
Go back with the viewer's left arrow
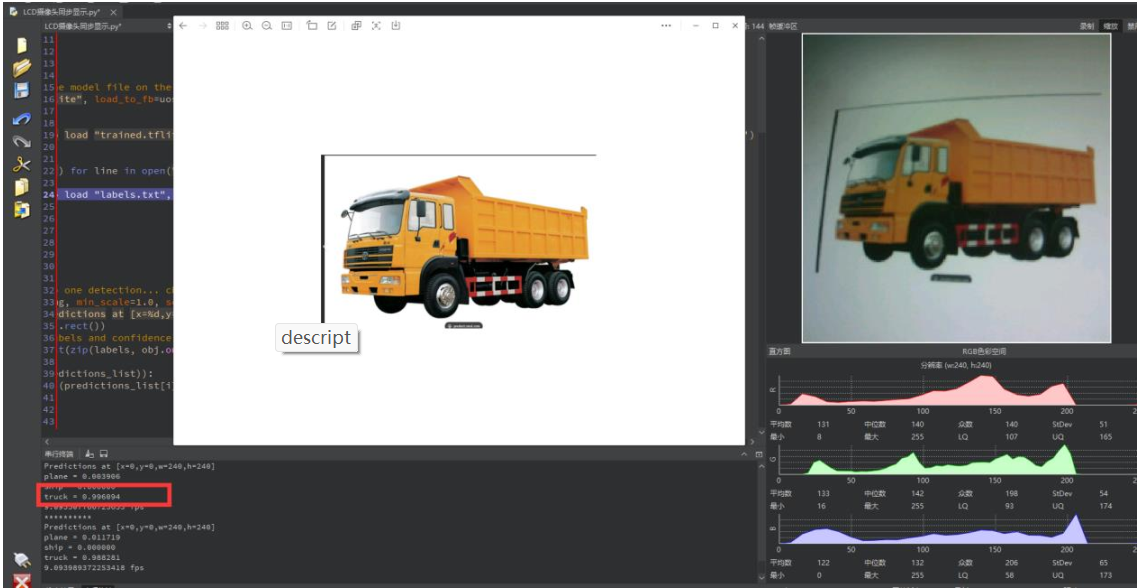tap(183, 26)
